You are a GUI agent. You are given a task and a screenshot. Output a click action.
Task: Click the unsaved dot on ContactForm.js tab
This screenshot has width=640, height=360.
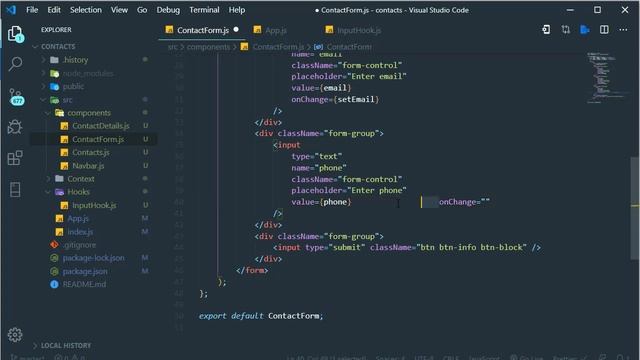click(x=236, y=29)
